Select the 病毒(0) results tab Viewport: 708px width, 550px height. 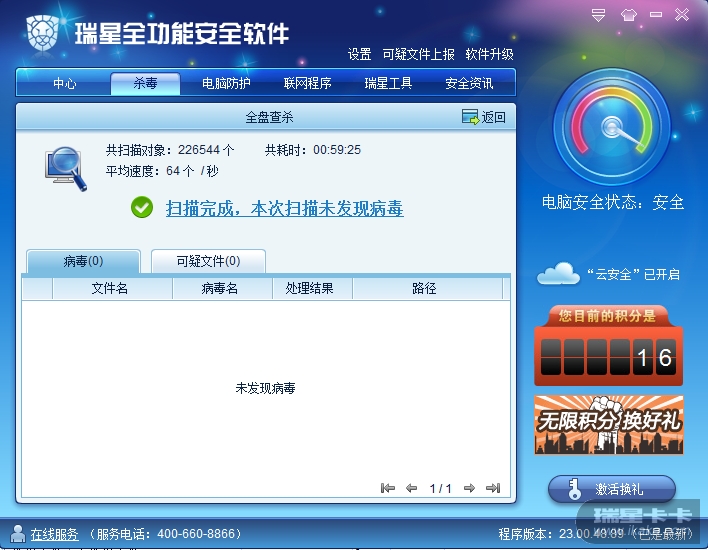pyautogui.click(x=84, y=261)
